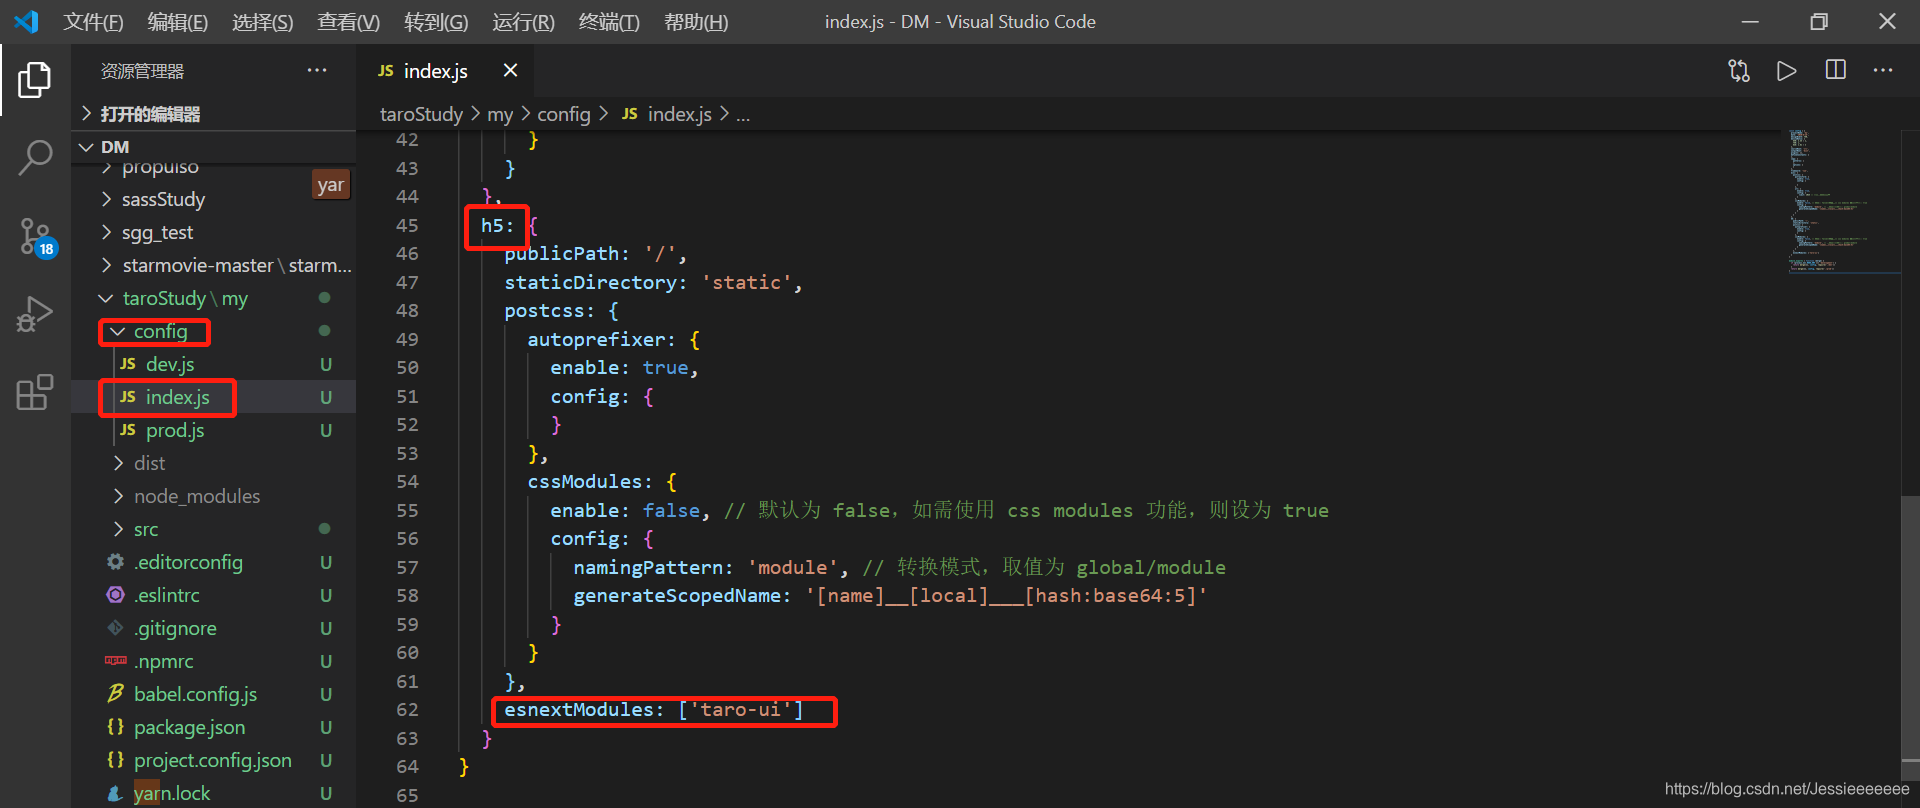This screenshot has width=1920, height=808.
Task: Open editor More Actions ellipsis menu
Action: (x=1883, y=70)
